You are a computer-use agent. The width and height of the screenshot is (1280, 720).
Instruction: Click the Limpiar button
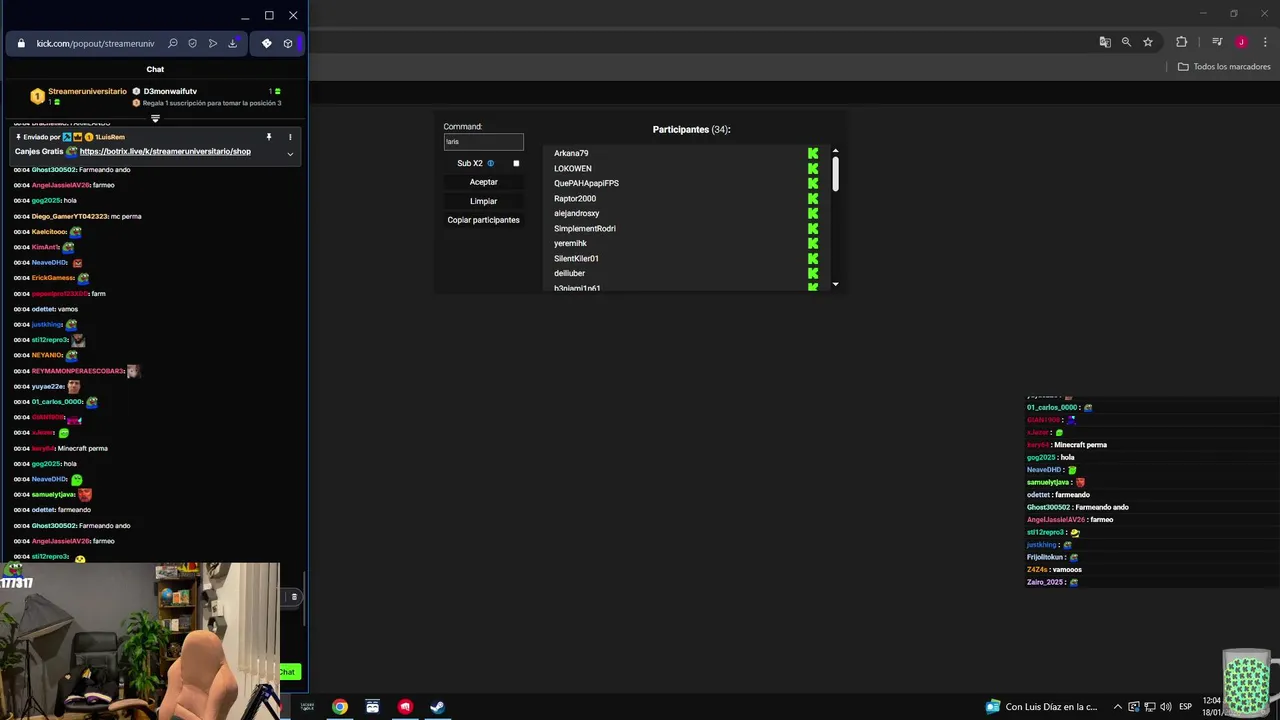483,201
